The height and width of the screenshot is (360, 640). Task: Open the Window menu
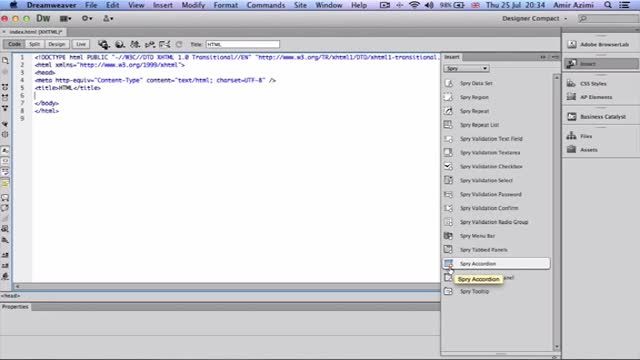tap(329, 5)
